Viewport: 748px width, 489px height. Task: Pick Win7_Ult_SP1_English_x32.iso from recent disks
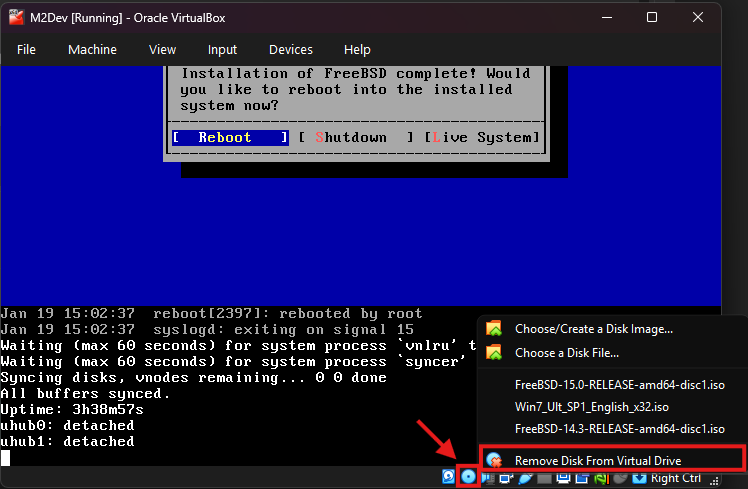coord(591,406)
